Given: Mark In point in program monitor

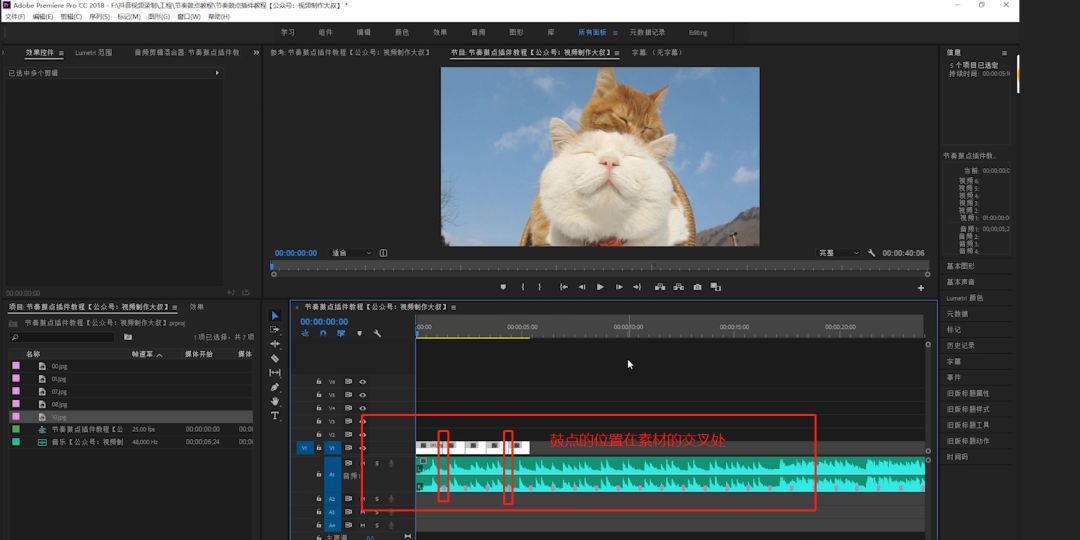Looking at the screenshot, I should pyautogui.click(x=523, y=287).
